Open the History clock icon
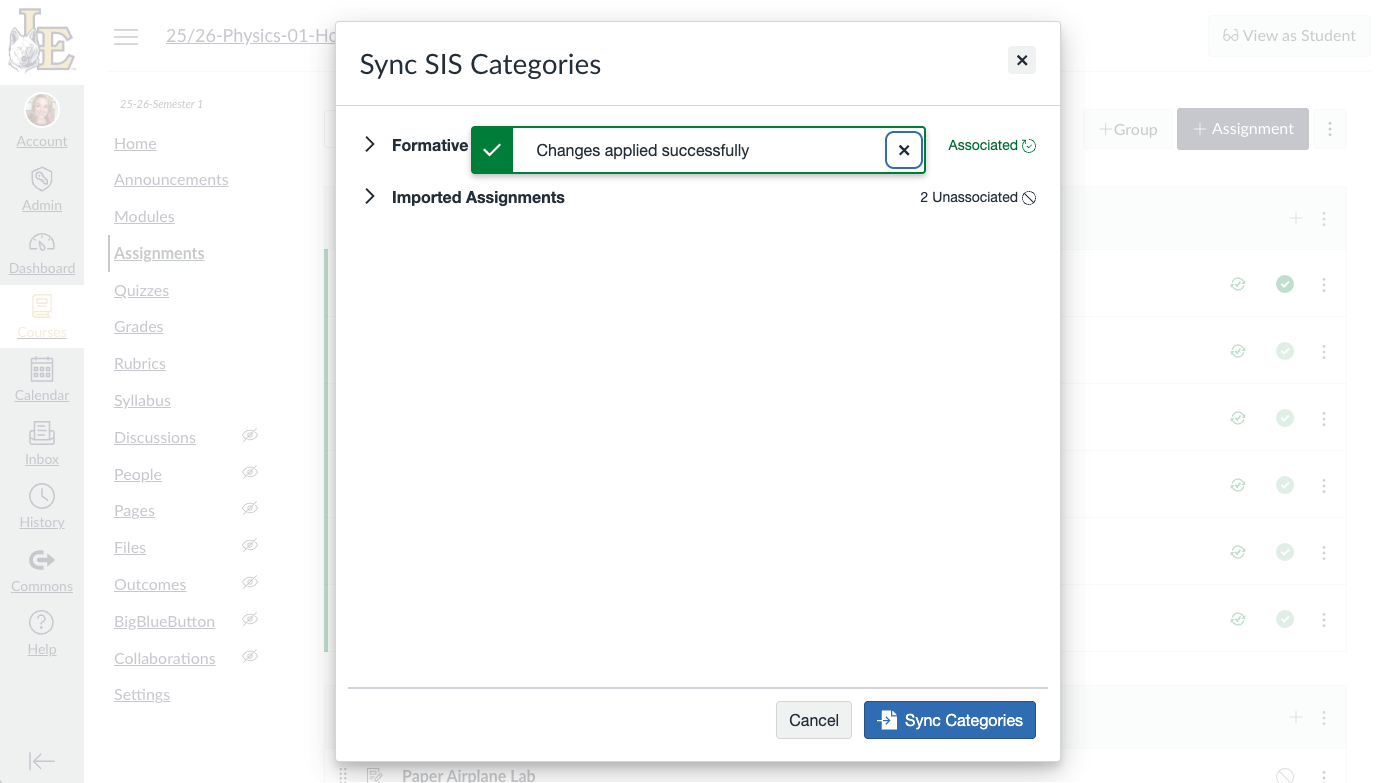Screen dimensions: 1395x783 click(x=42, y=496)
